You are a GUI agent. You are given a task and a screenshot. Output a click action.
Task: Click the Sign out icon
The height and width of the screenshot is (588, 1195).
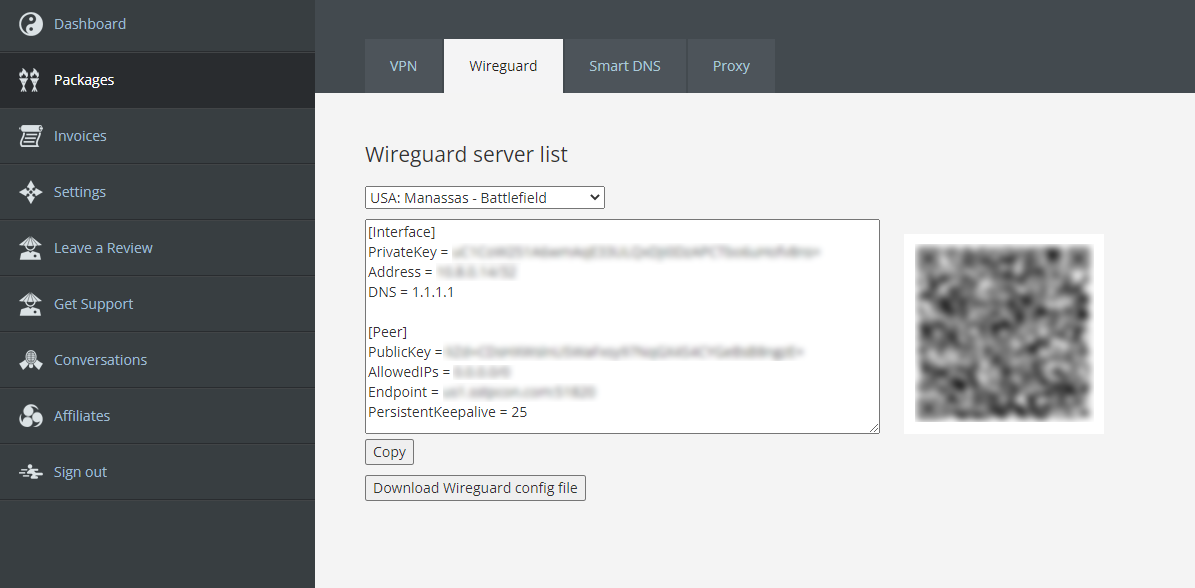(x=30, y=472)
